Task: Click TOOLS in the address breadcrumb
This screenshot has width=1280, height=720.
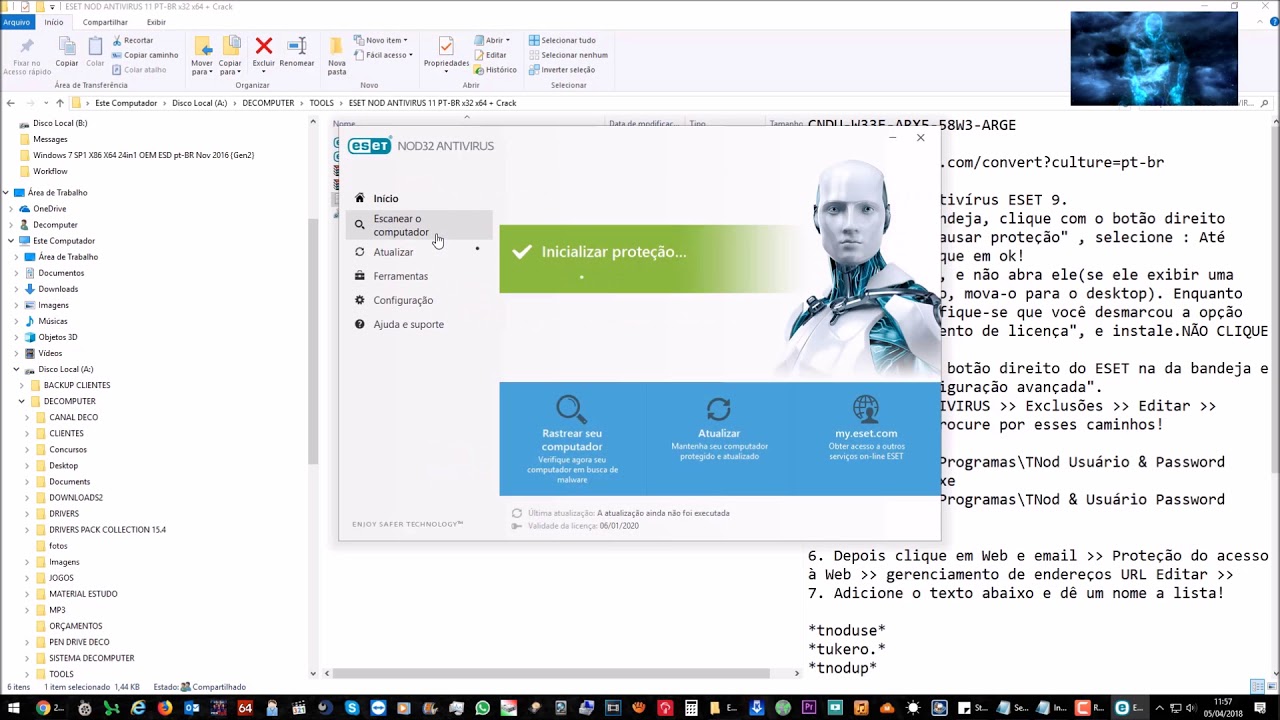Action: pyautogui.click(x=321, y=103)
